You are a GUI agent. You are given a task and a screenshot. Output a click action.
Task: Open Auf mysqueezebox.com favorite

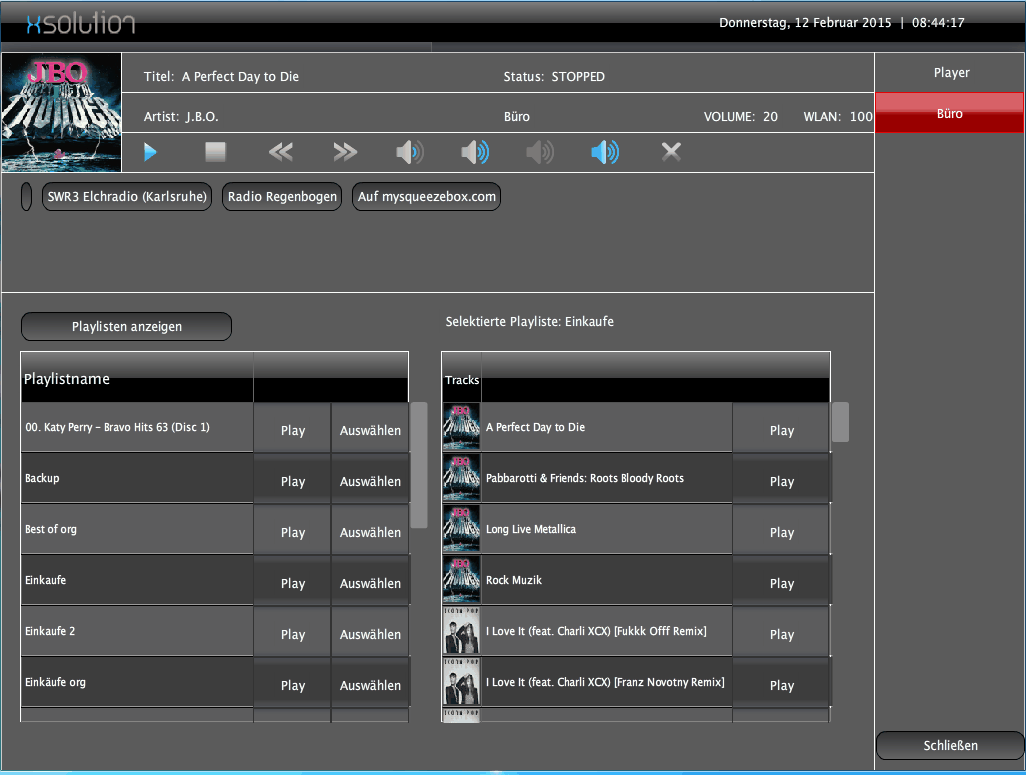tap(426, 197)
